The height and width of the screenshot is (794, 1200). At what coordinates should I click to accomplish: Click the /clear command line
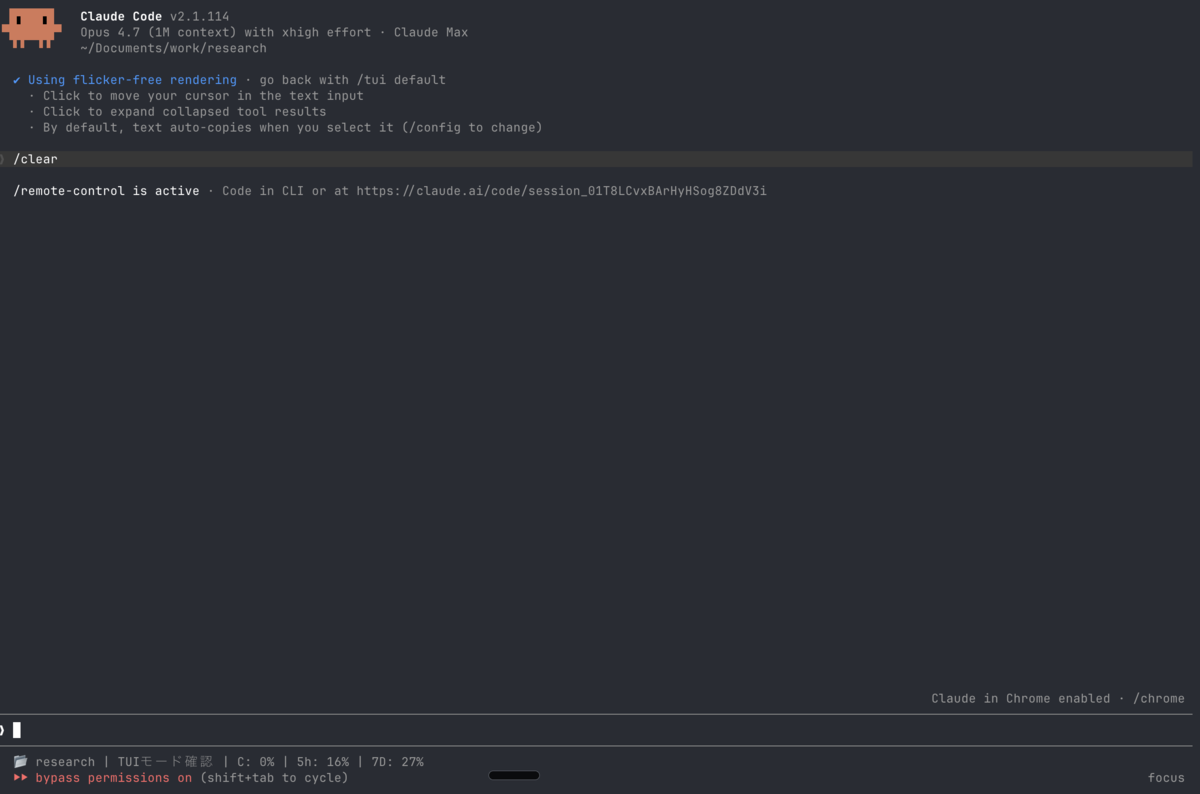tap(596, 159)
